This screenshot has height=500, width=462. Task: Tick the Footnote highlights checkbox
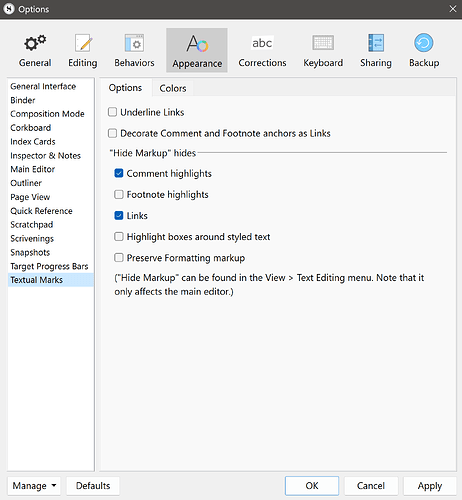119,194
